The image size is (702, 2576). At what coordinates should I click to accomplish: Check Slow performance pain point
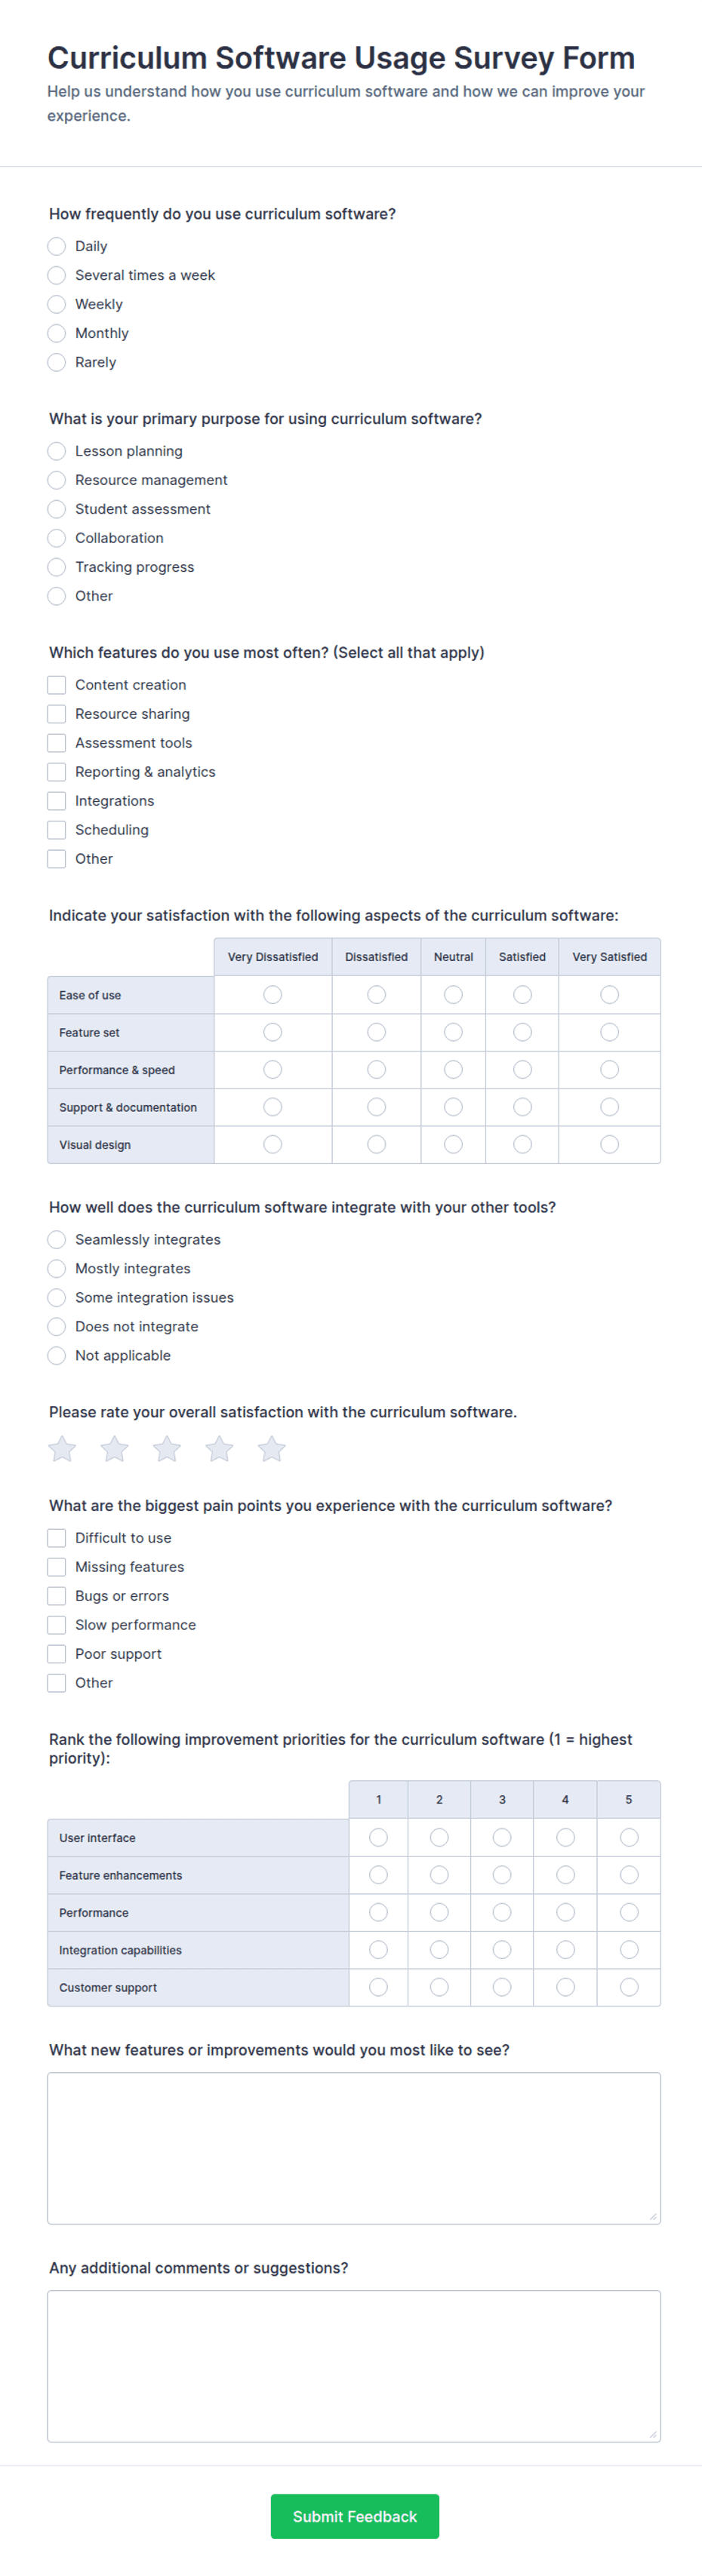pyautogui.click(x=57, y=1625)
